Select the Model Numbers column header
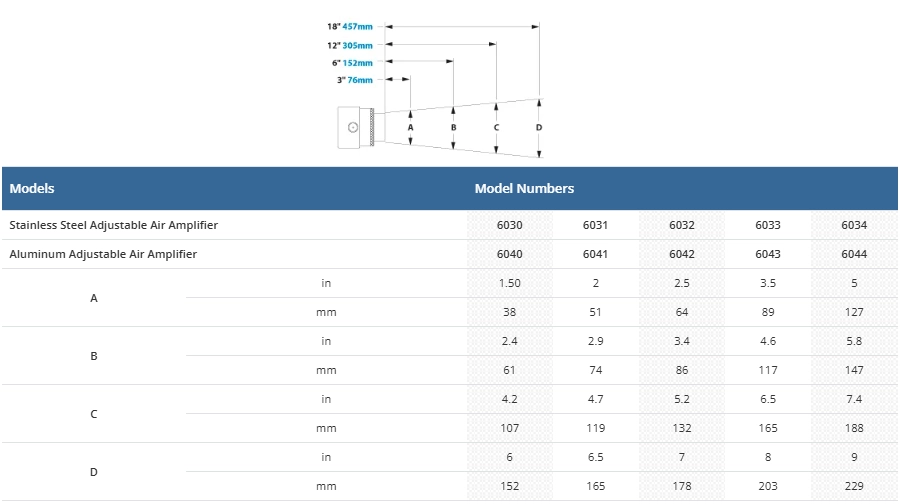Screen dimensions: 901x504 [524, 188]
